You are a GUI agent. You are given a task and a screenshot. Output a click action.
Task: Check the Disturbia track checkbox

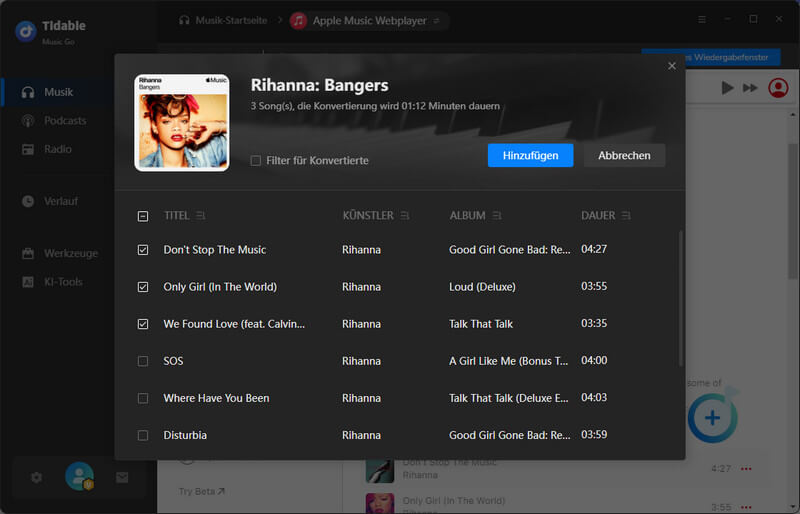point(143,435)
